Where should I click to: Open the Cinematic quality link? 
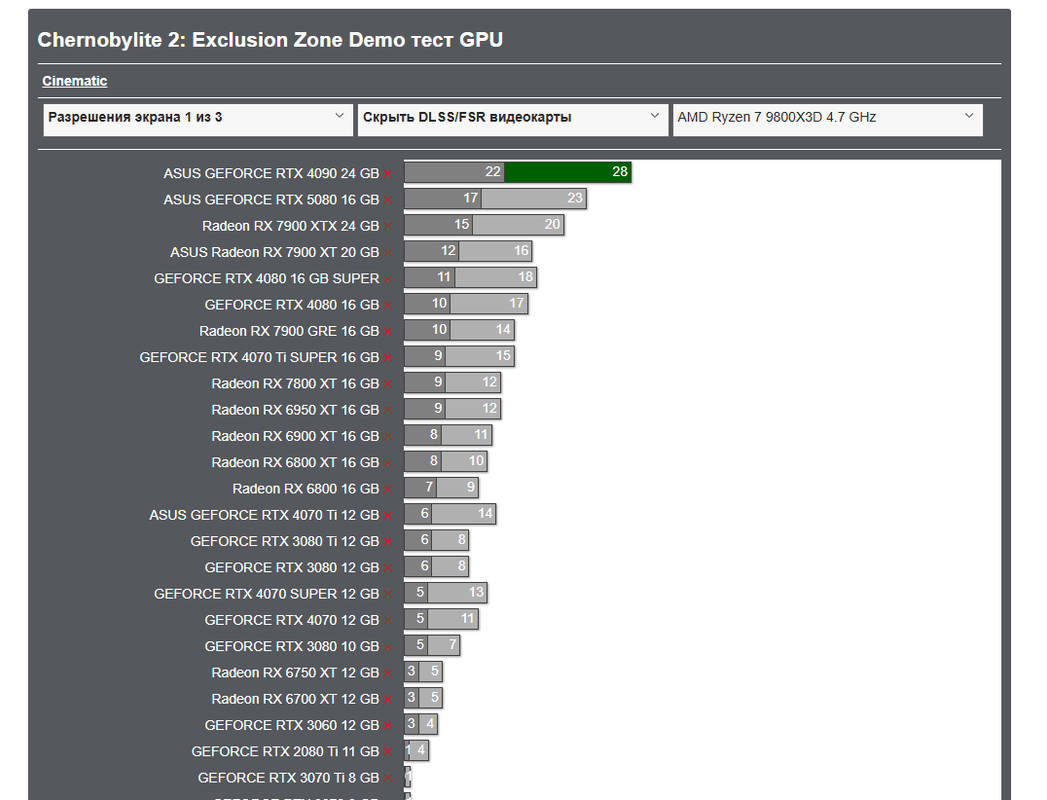[74, 81]
